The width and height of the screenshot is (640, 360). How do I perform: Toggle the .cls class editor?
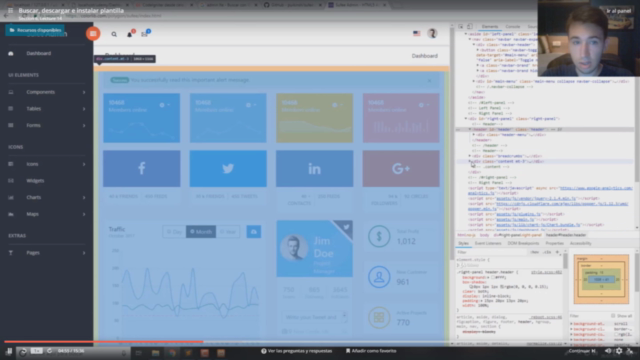pyautogui.click(x=547, y=252)
